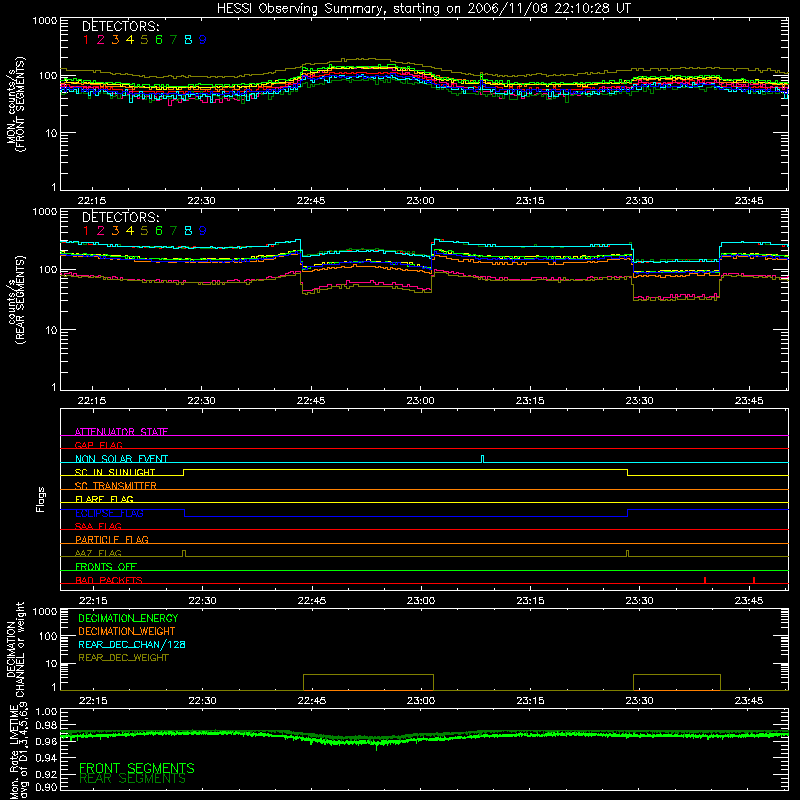This screenshot has width=800, height=800.
Task: Click detector number 1 in the rear segments legend
Action: click(x=86, y=231)
